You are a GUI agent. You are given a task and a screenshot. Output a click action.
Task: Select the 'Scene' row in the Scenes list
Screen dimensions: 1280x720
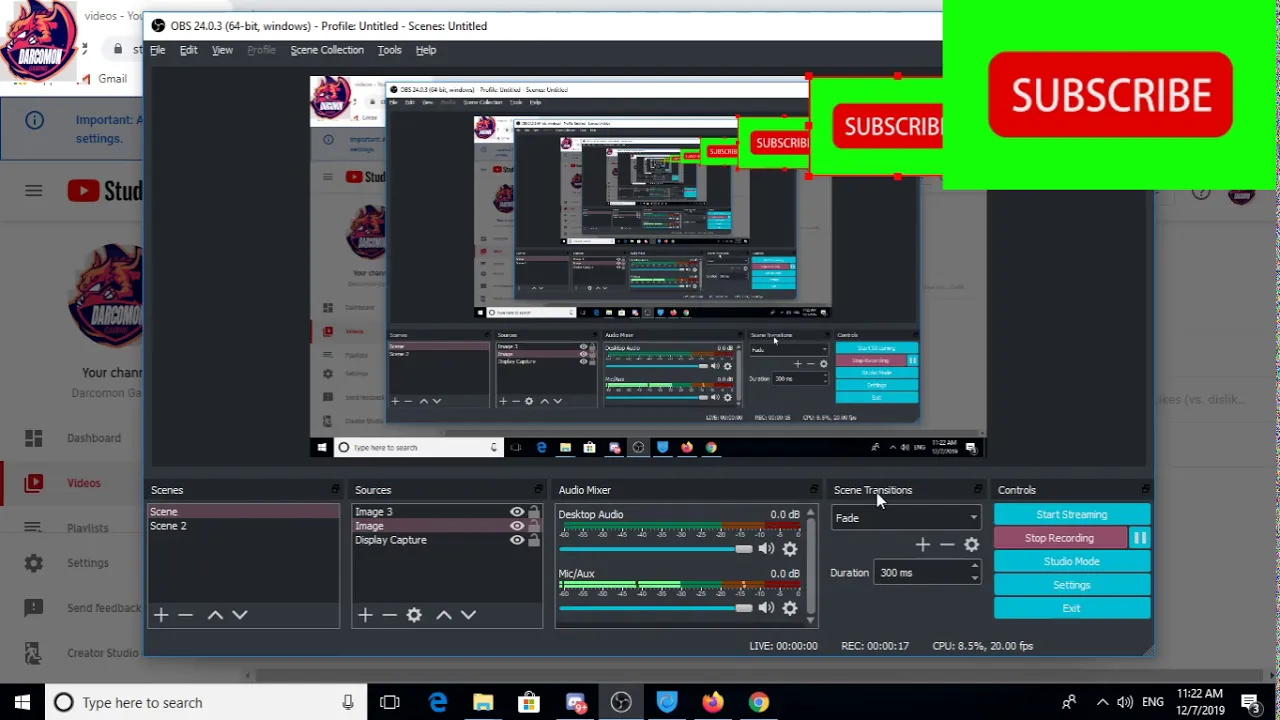point(244,512)
